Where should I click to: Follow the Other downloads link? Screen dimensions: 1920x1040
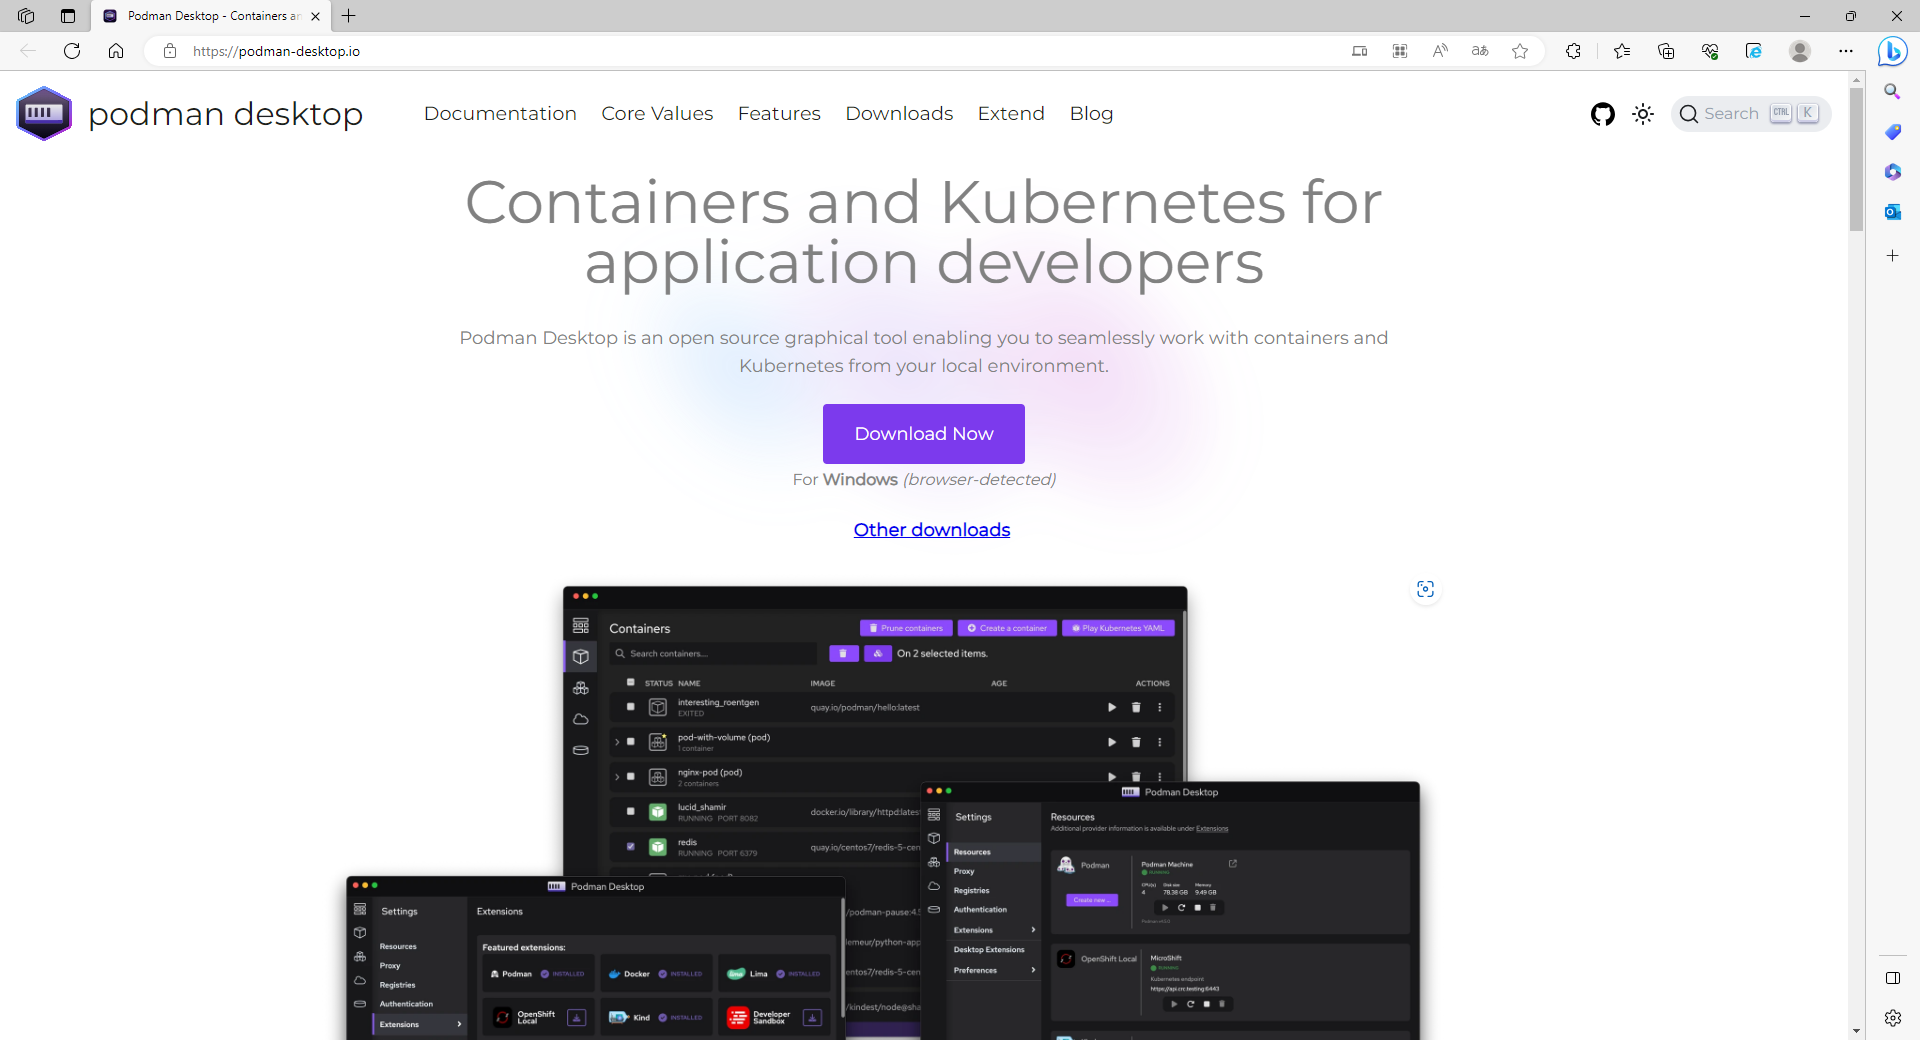932,530
